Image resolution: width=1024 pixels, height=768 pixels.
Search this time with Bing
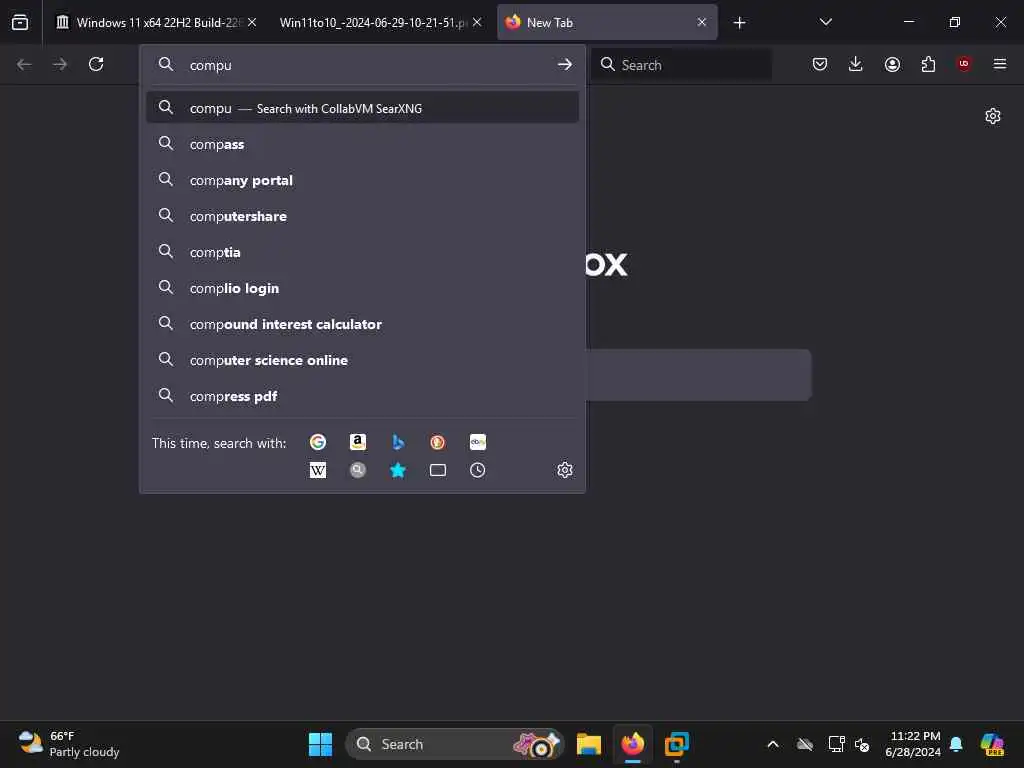398,442
